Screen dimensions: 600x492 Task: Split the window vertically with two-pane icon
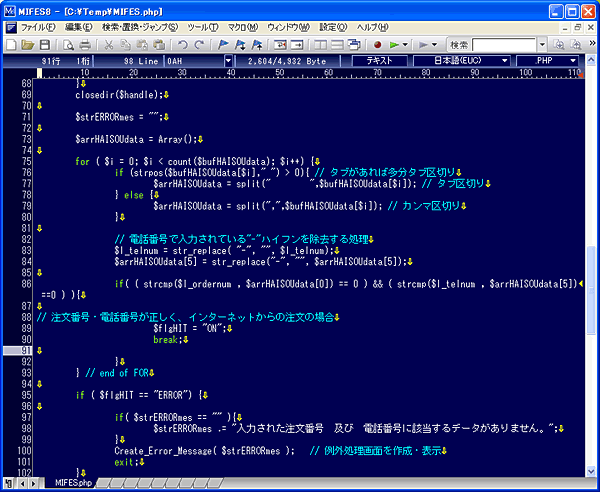point(320,45)
